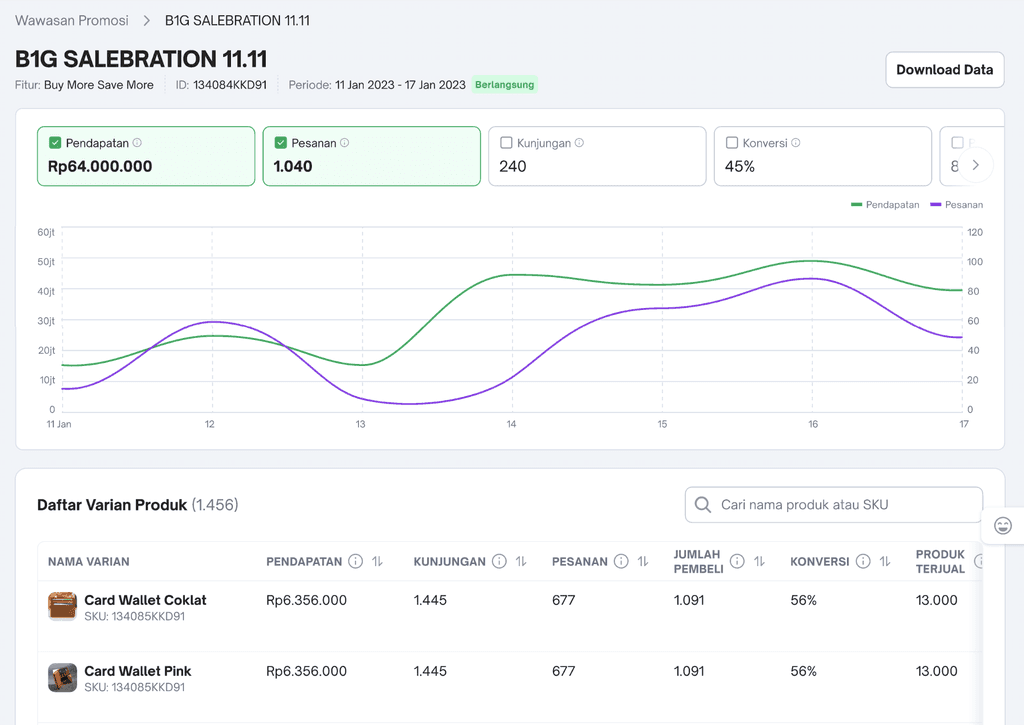The width and height of the screenshot is (1024, 725).
Task: Select the Card Wallet Coklat variant name
Action: [145, 600]
